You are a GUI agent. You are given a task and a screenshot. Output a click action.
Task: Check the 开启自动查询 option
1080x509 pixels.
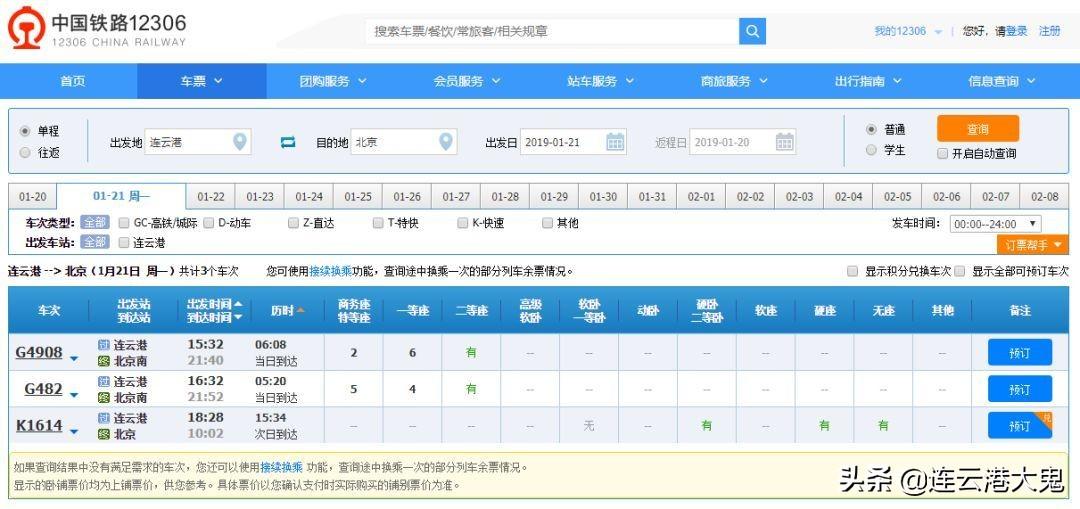point(942,154)
